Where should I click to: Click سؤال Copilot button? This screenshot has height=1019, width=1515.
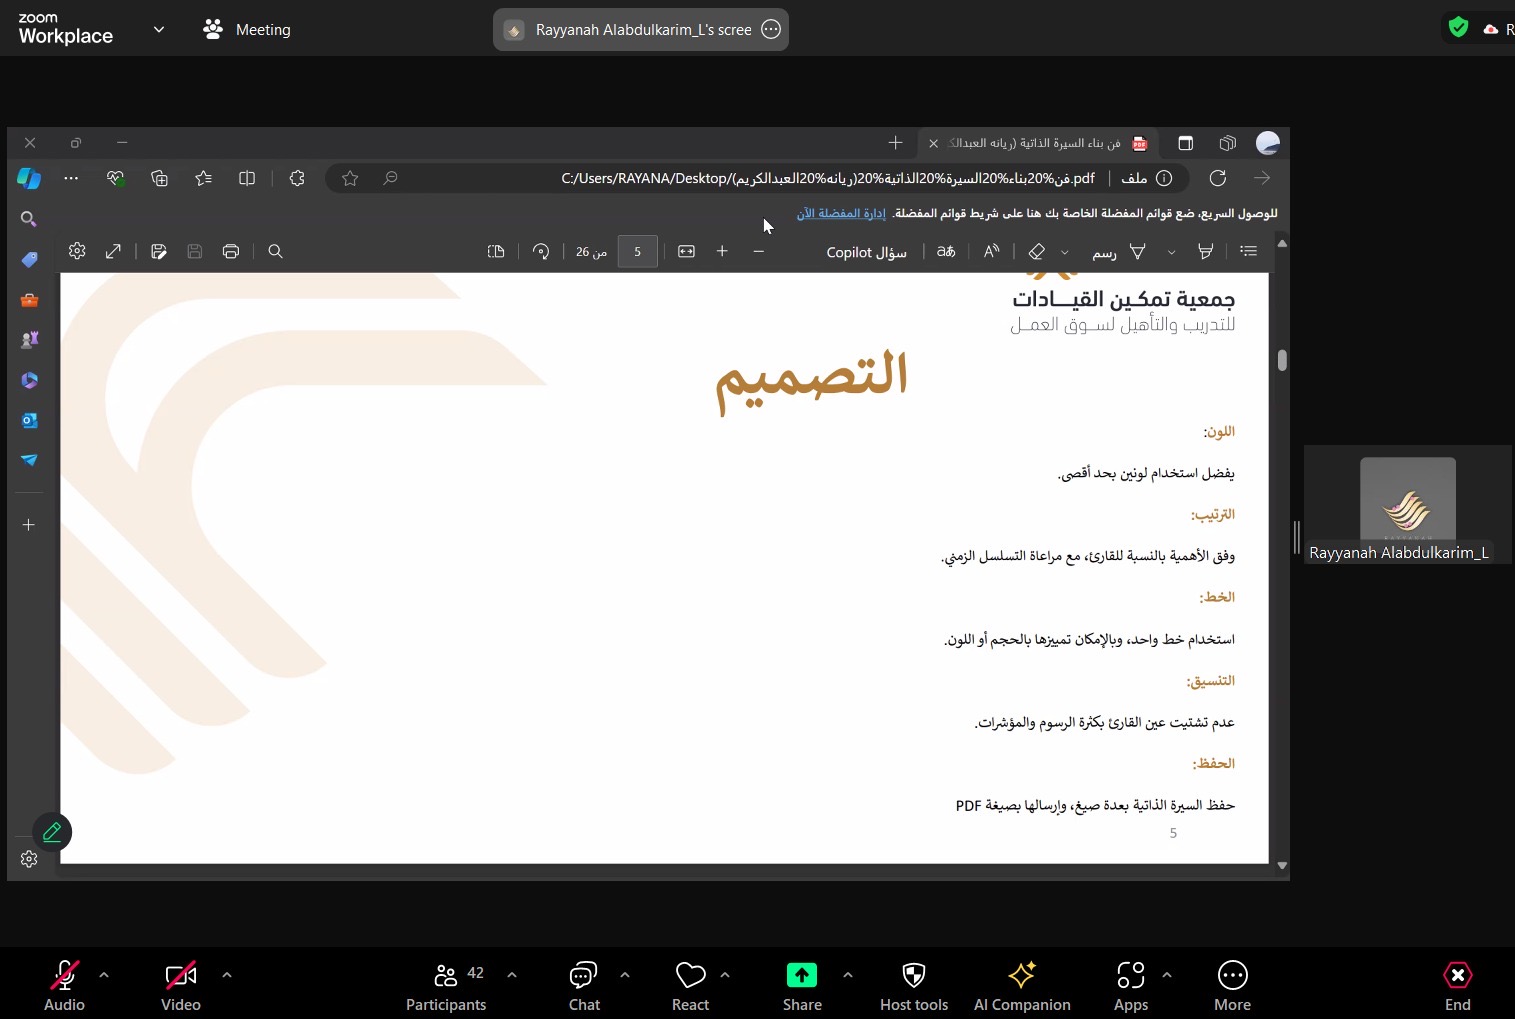[866, 252]
